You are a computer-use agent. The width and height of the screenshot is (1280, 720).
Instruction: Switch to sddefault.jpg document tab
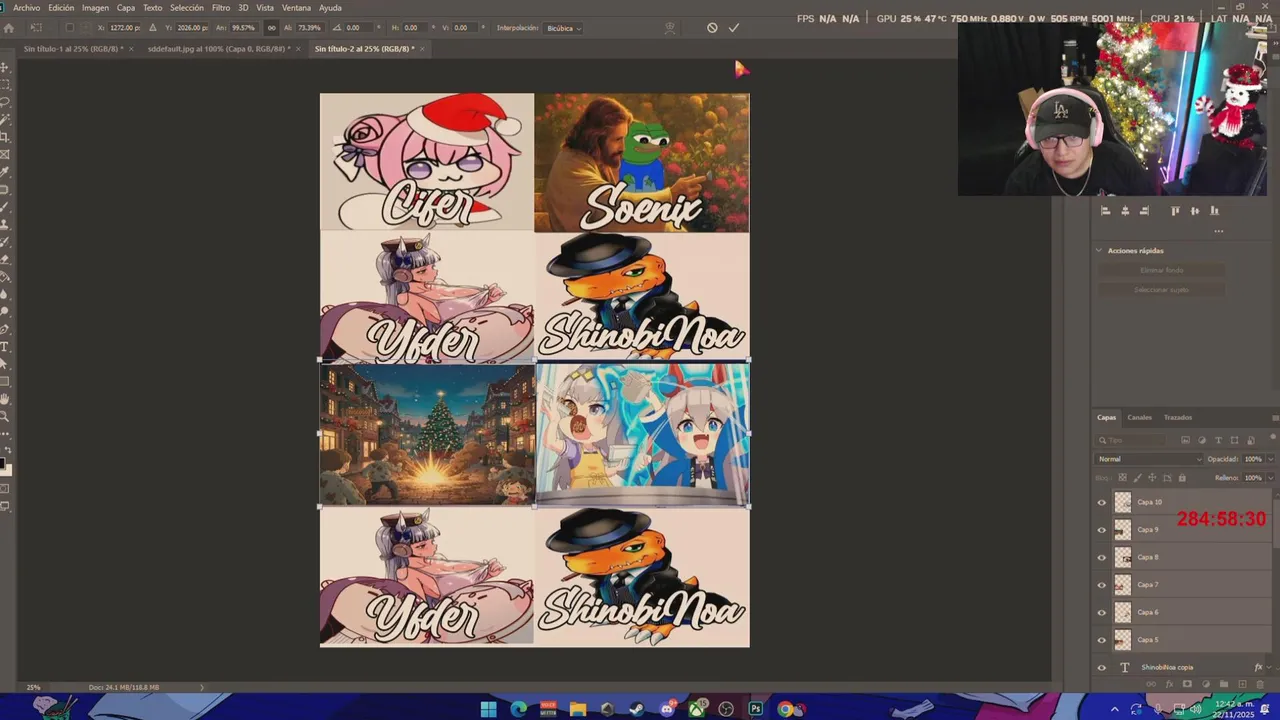point(218,48)
